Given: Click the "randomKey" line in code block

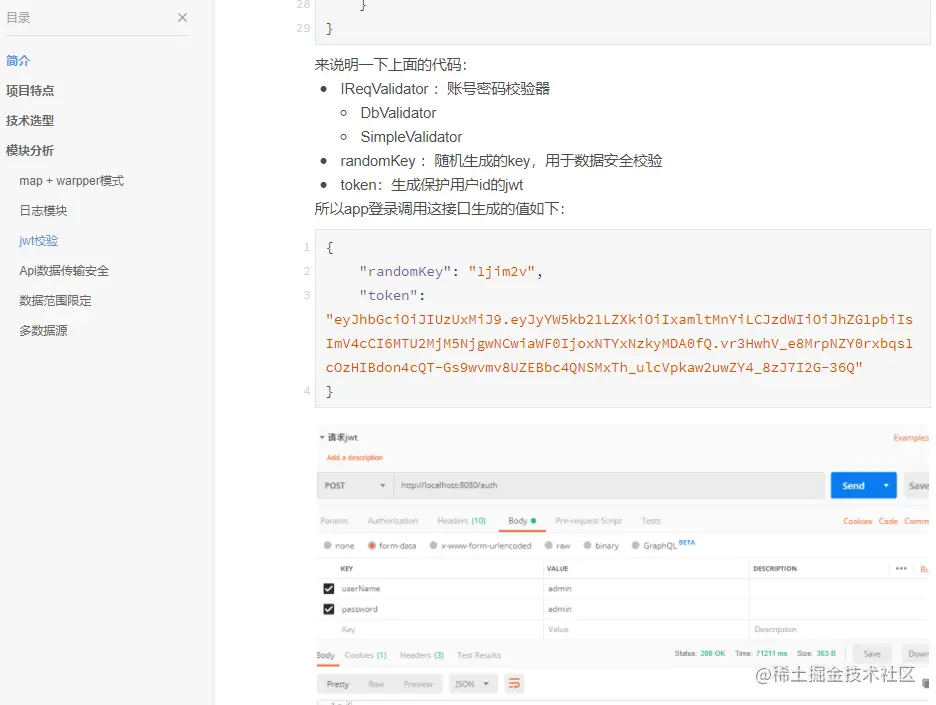Looking at the screenshot, I should coord(451,272).
